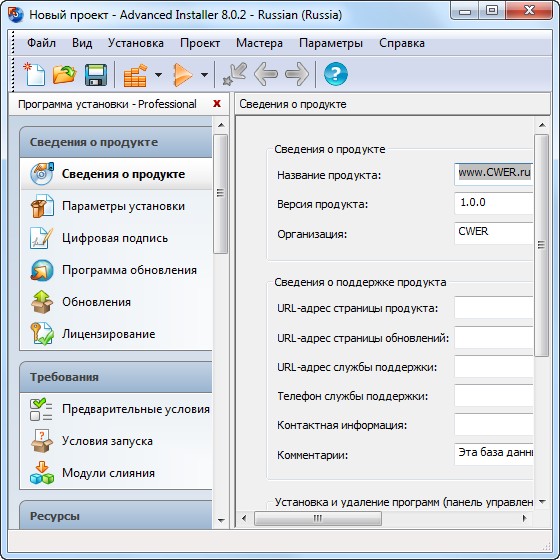Click the Версия продукта field

494,204
